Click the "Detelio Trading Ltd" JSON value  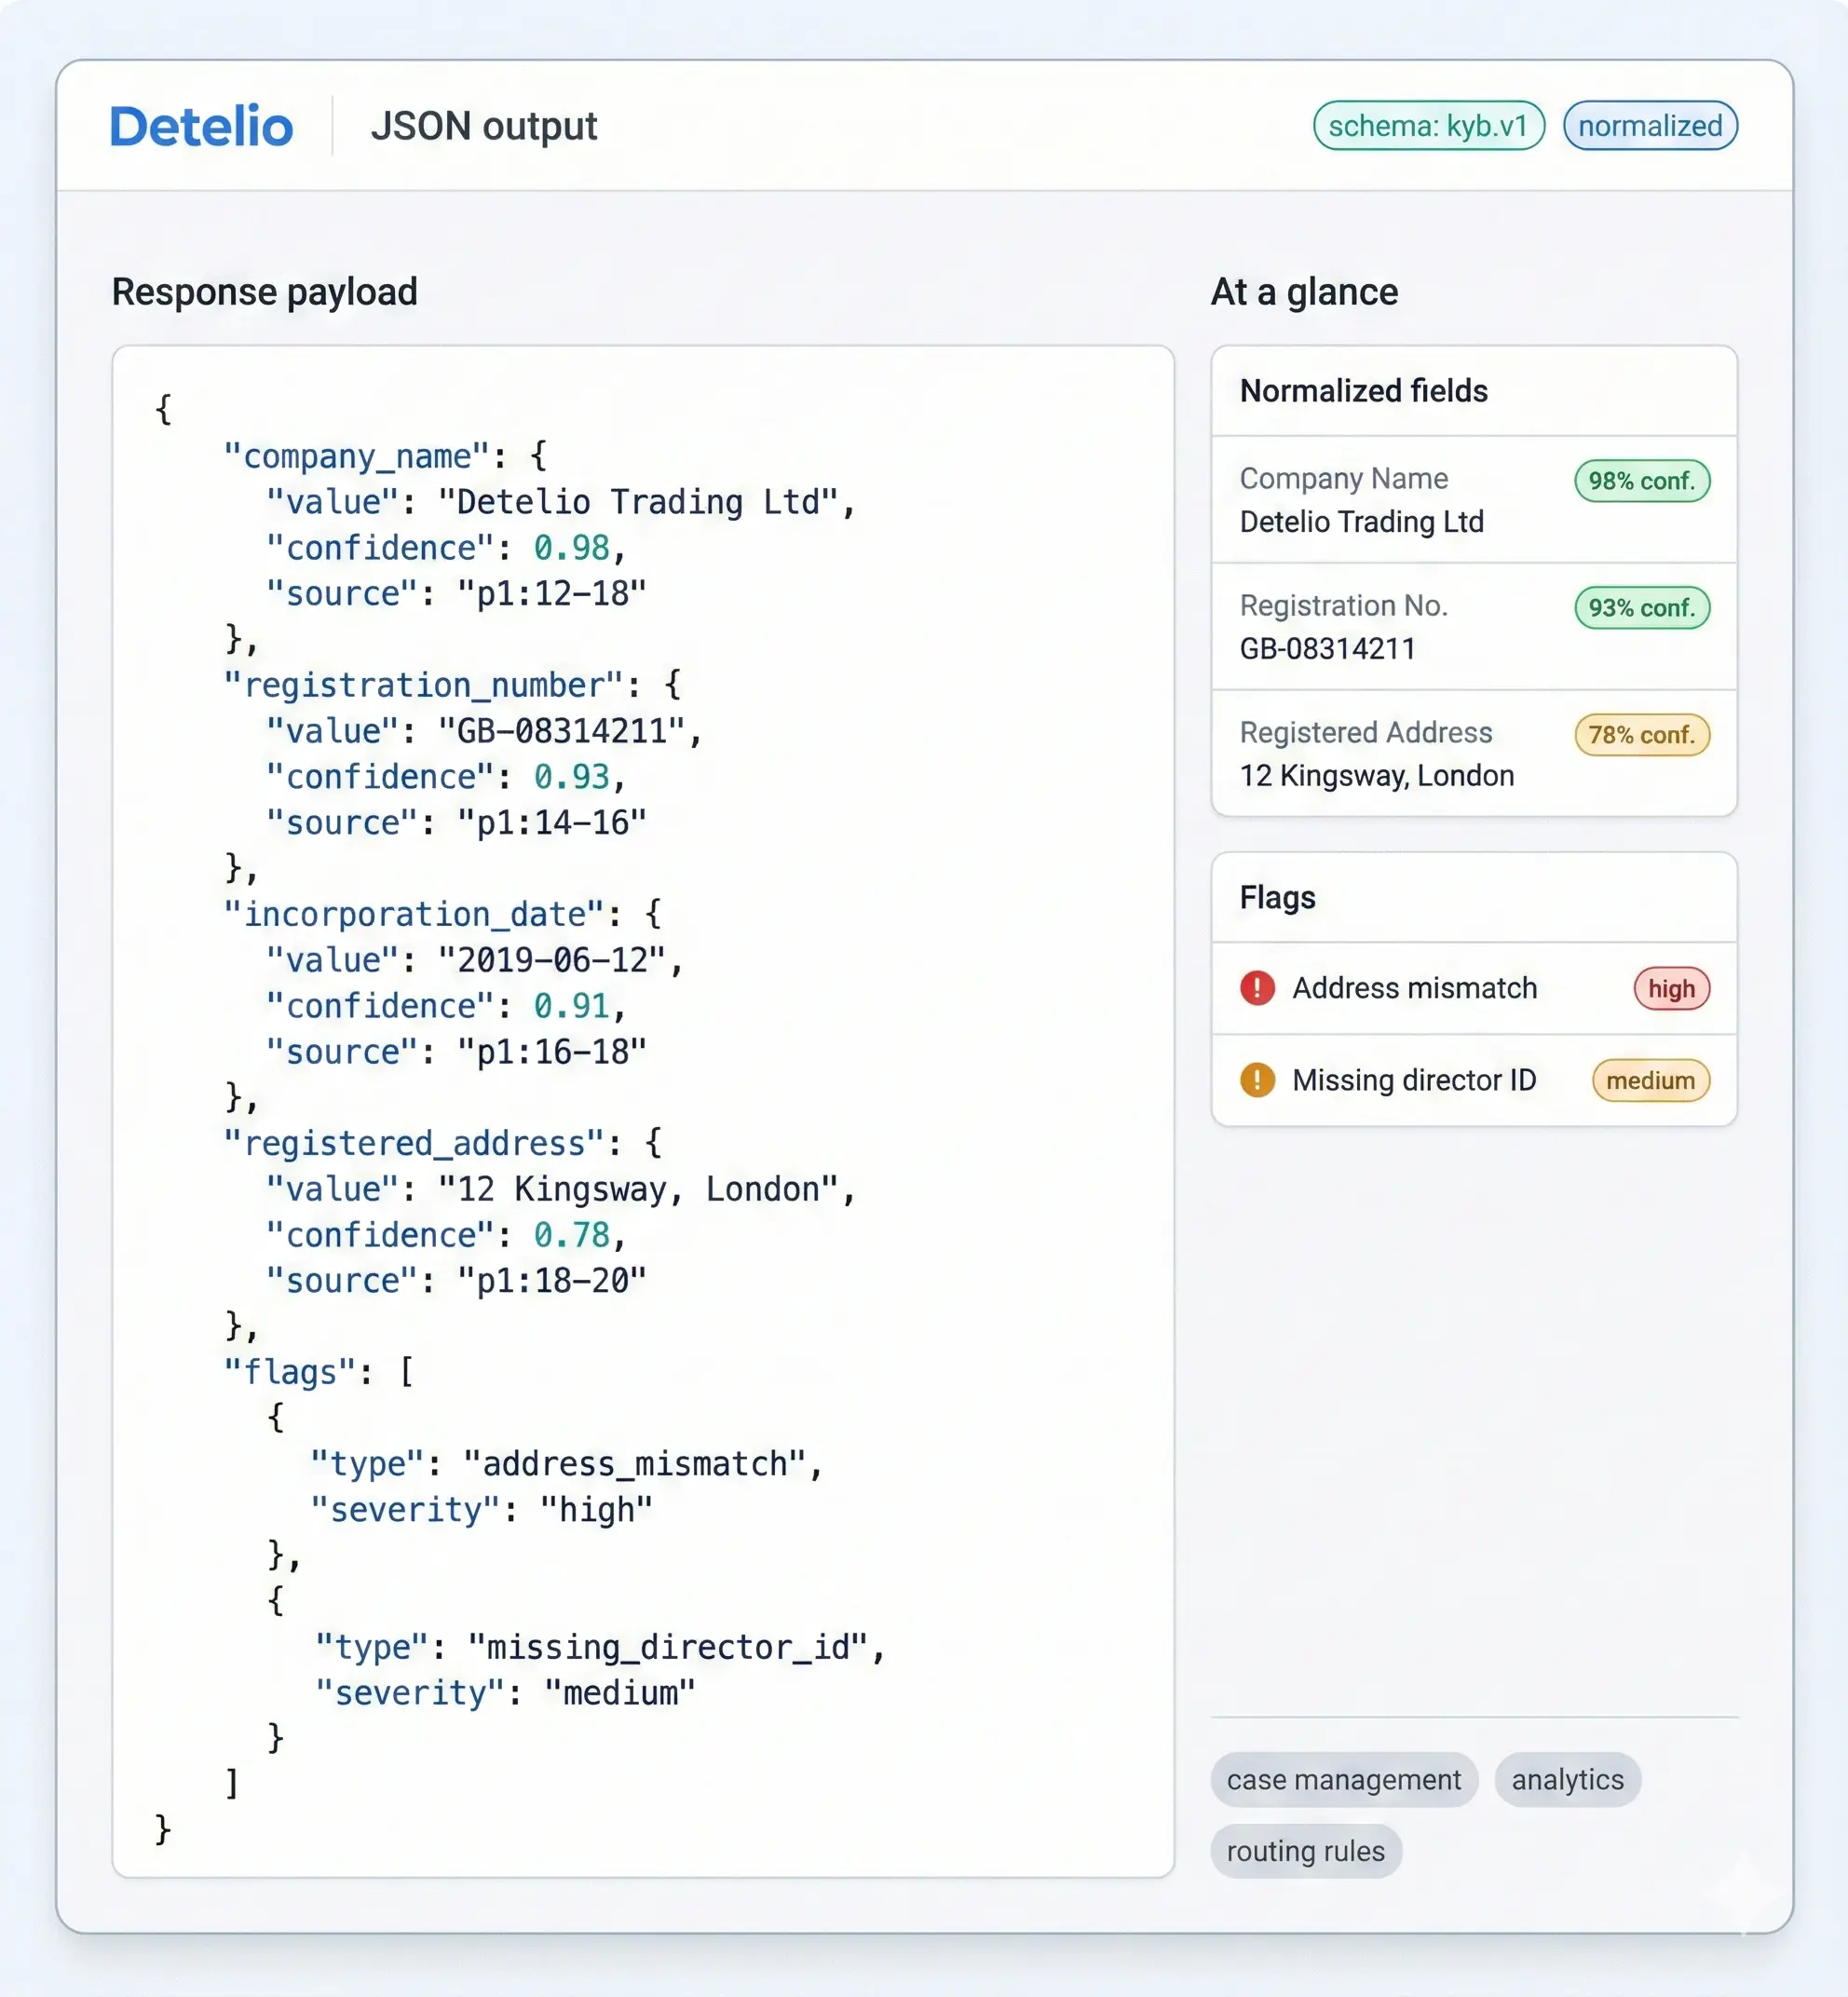pos(637,502)
